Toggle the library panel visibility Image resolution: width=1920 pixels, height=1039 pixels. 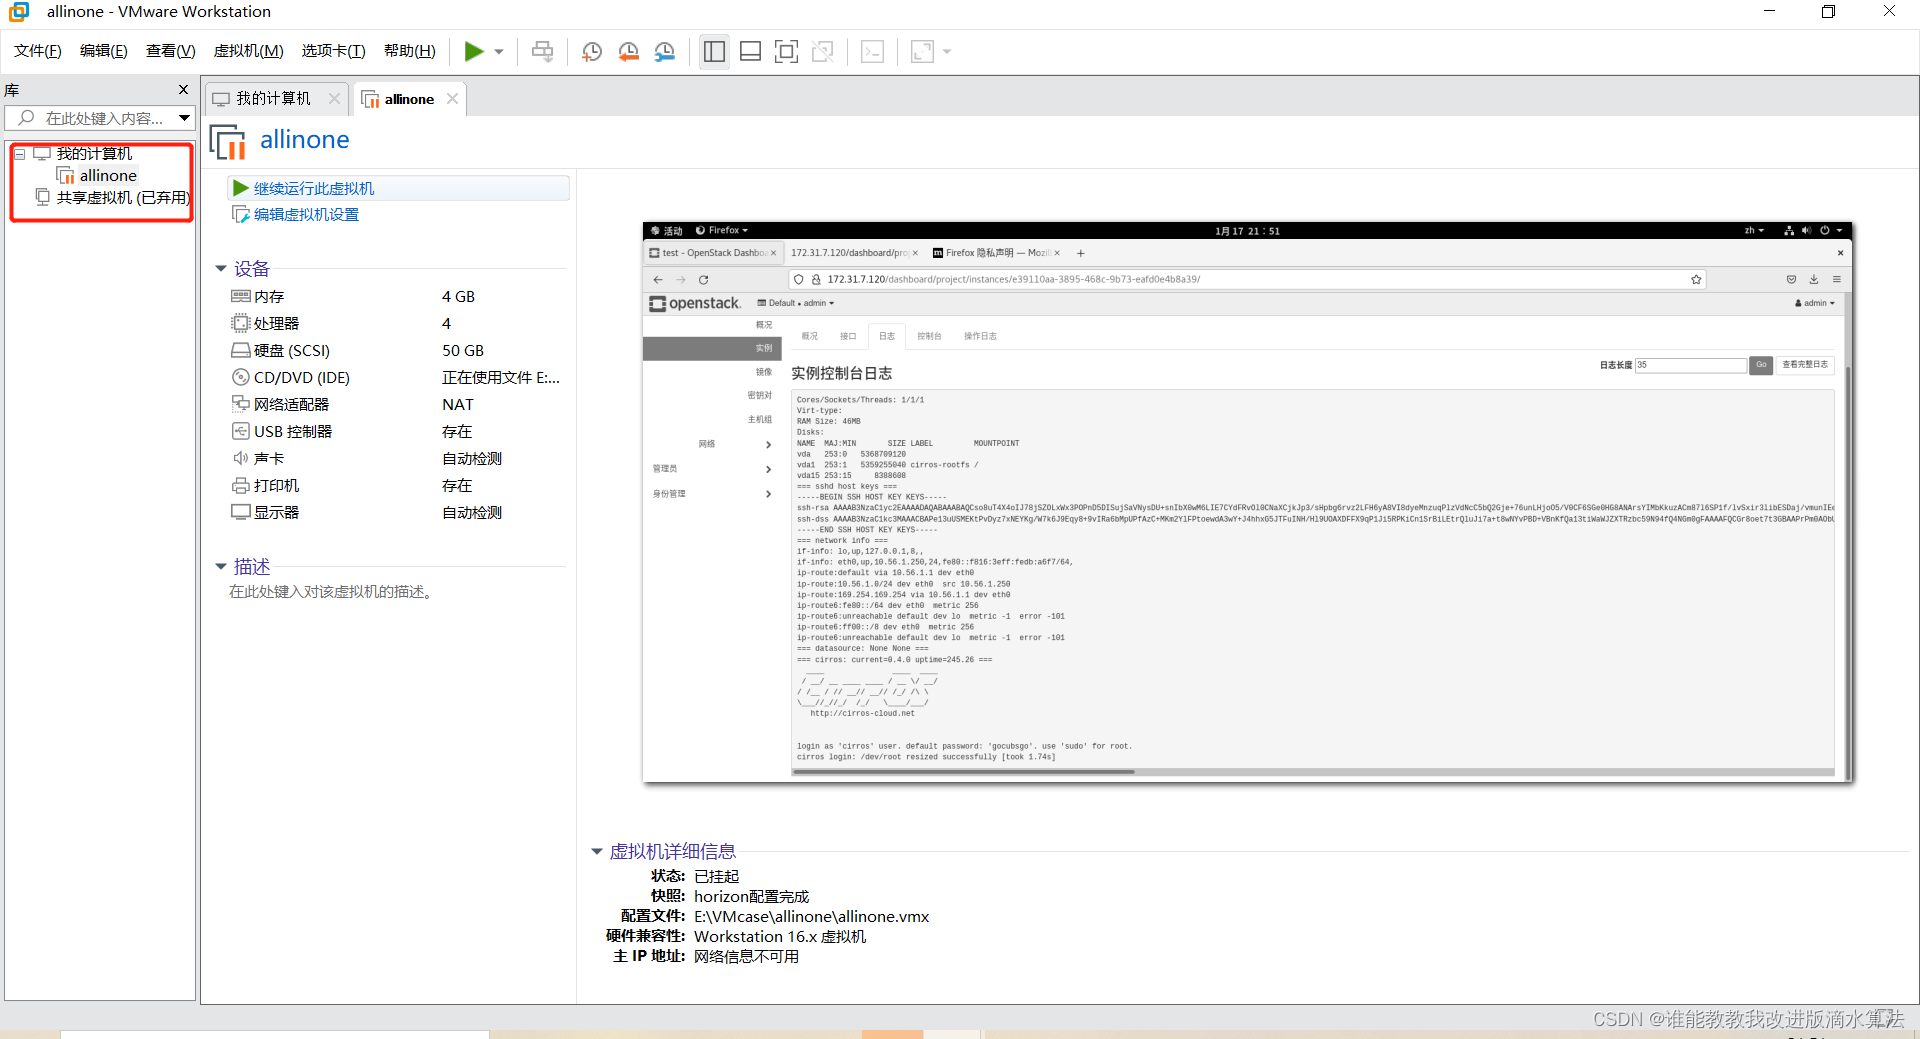(x=714, y=51)
